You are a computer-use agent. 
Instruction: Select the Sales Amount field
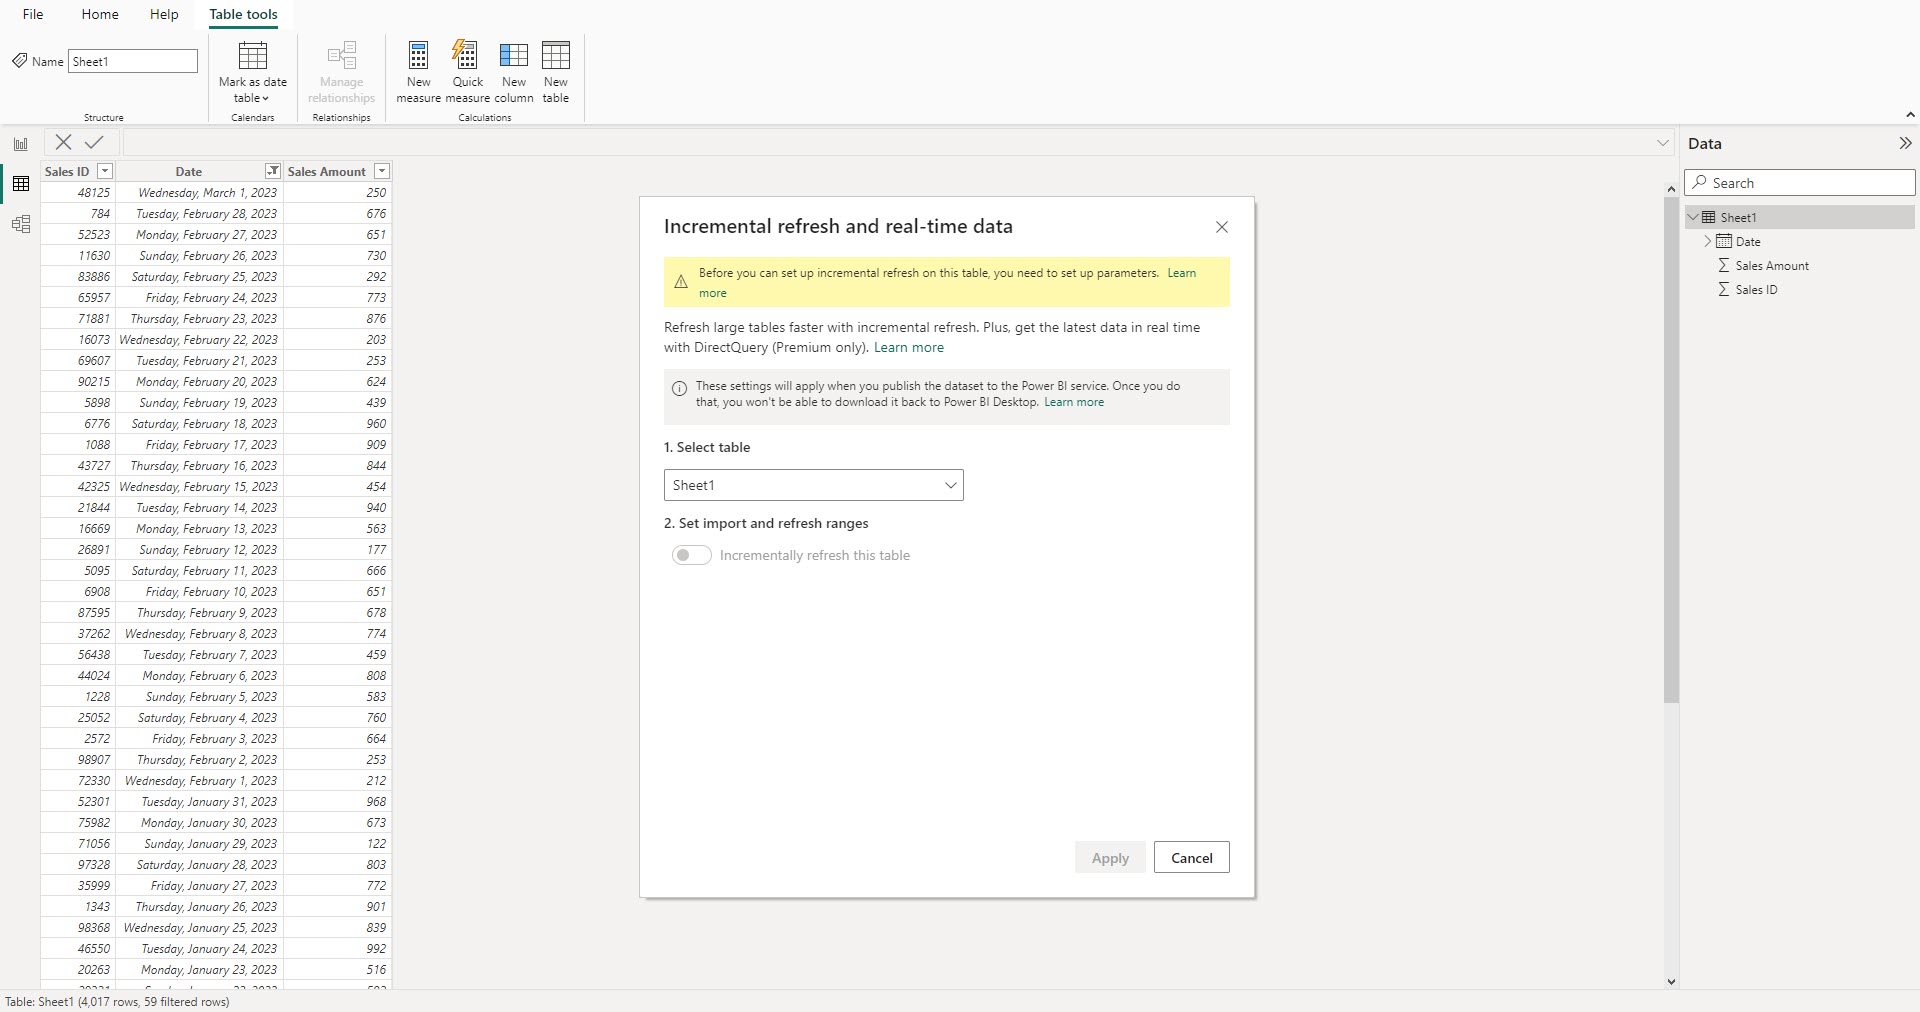pyautogui.click(x=1772, y=265)
